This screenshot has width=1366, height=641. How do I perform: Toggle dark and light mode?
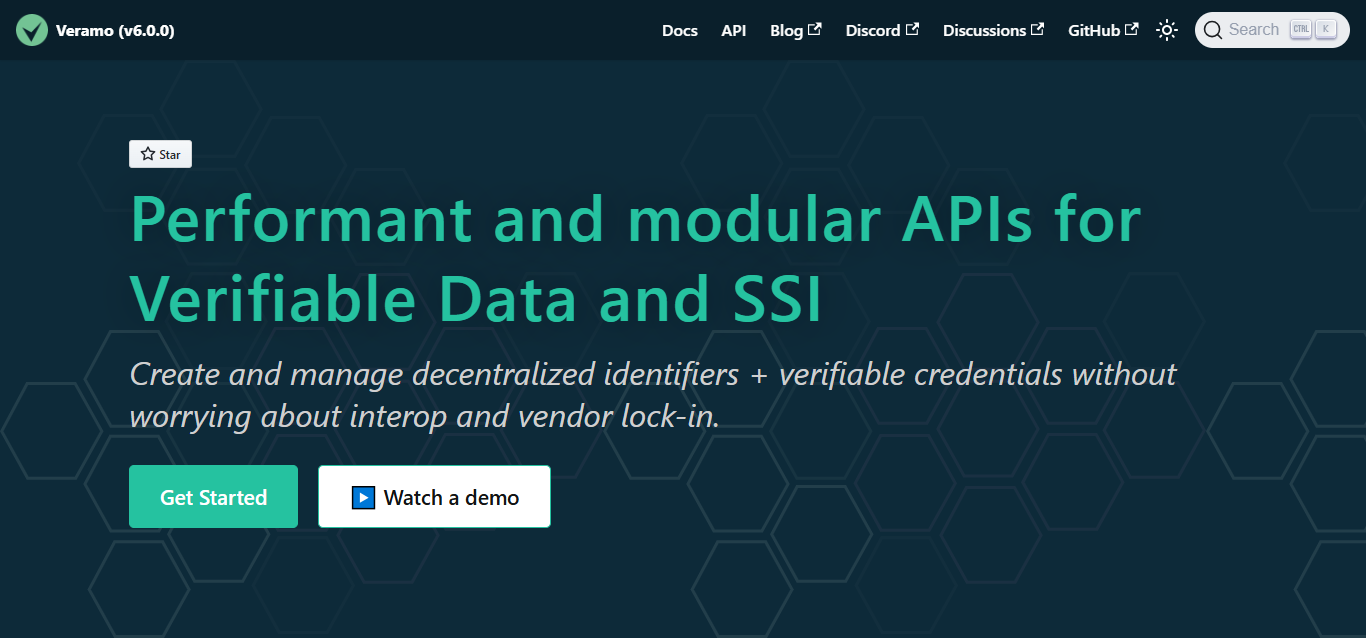1167,30
